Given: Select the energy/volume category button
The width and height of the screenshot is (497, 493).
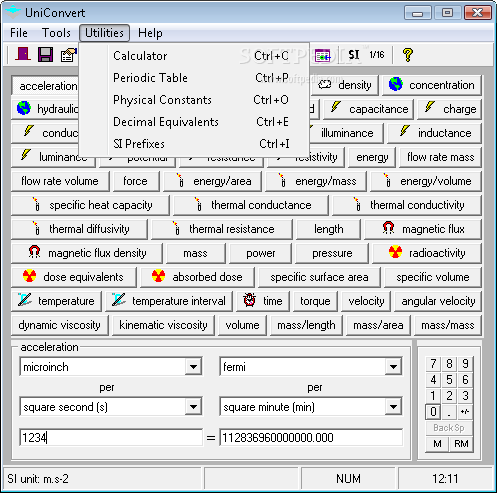Looking at the screenshot, I should pyautogui.click(x=426, y=181).
